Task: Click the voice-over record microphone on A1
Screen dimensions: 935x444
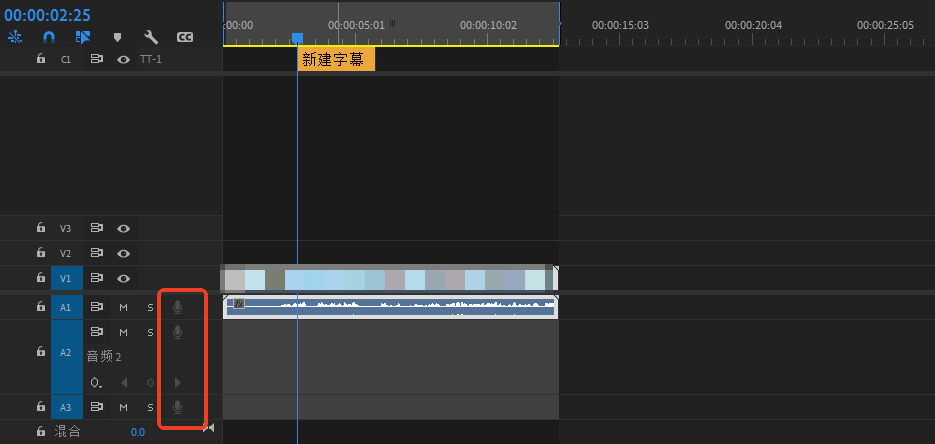Action: [x=177, y=307]
